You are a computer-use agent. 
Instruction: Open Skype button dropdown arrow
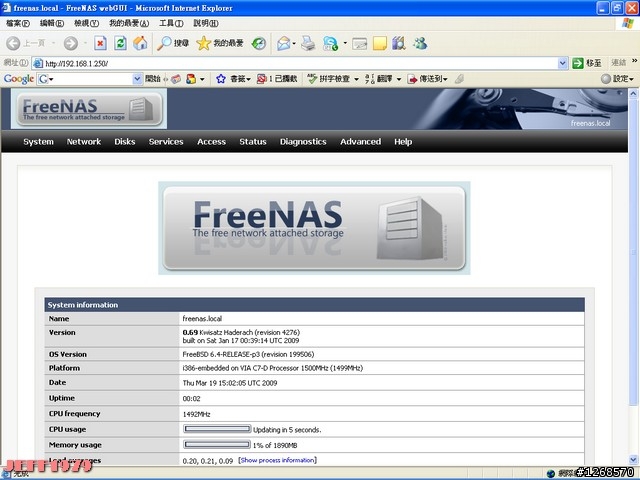[x=345, y=43]
